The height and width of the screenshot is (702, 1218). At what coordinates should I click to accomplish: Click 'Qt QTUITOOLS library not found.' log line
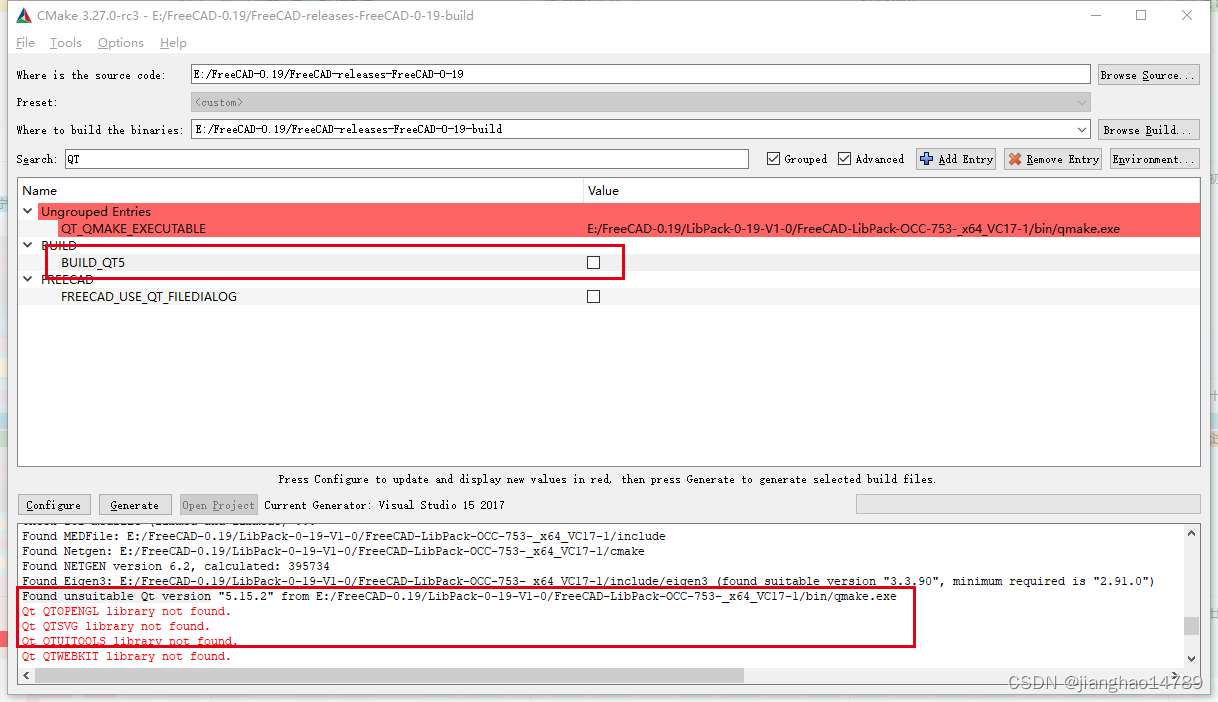[x=130, y=641]
